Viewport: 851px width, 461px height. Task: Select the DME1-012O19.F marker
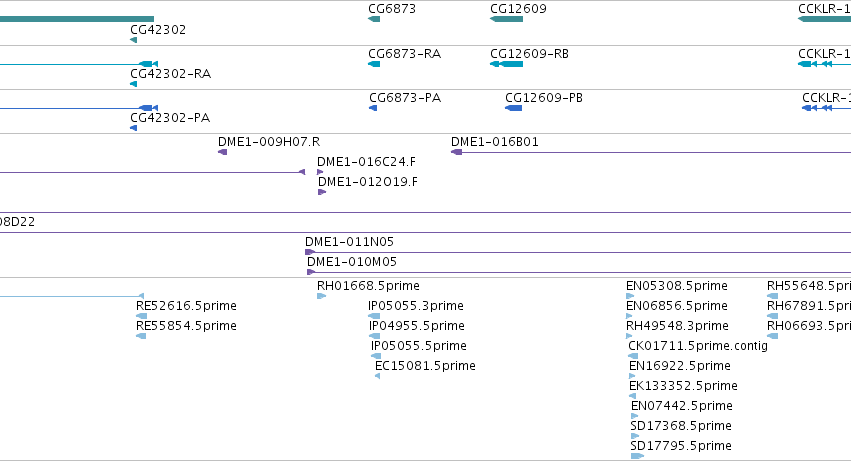(x=322, y=192)
